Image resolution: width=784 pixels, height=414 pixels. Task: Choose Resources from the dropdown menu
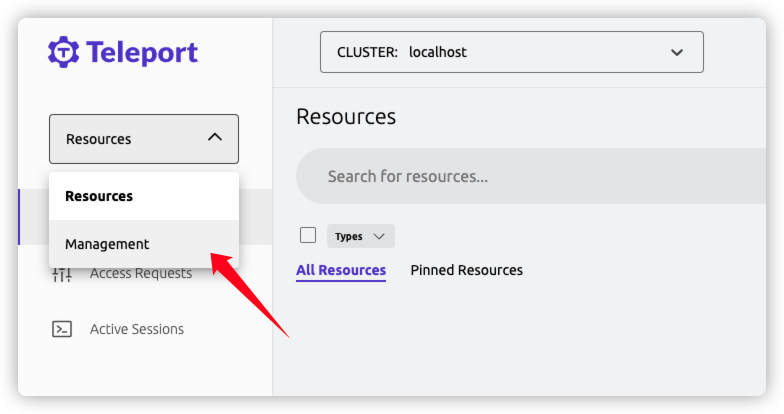tap(144, 196)
